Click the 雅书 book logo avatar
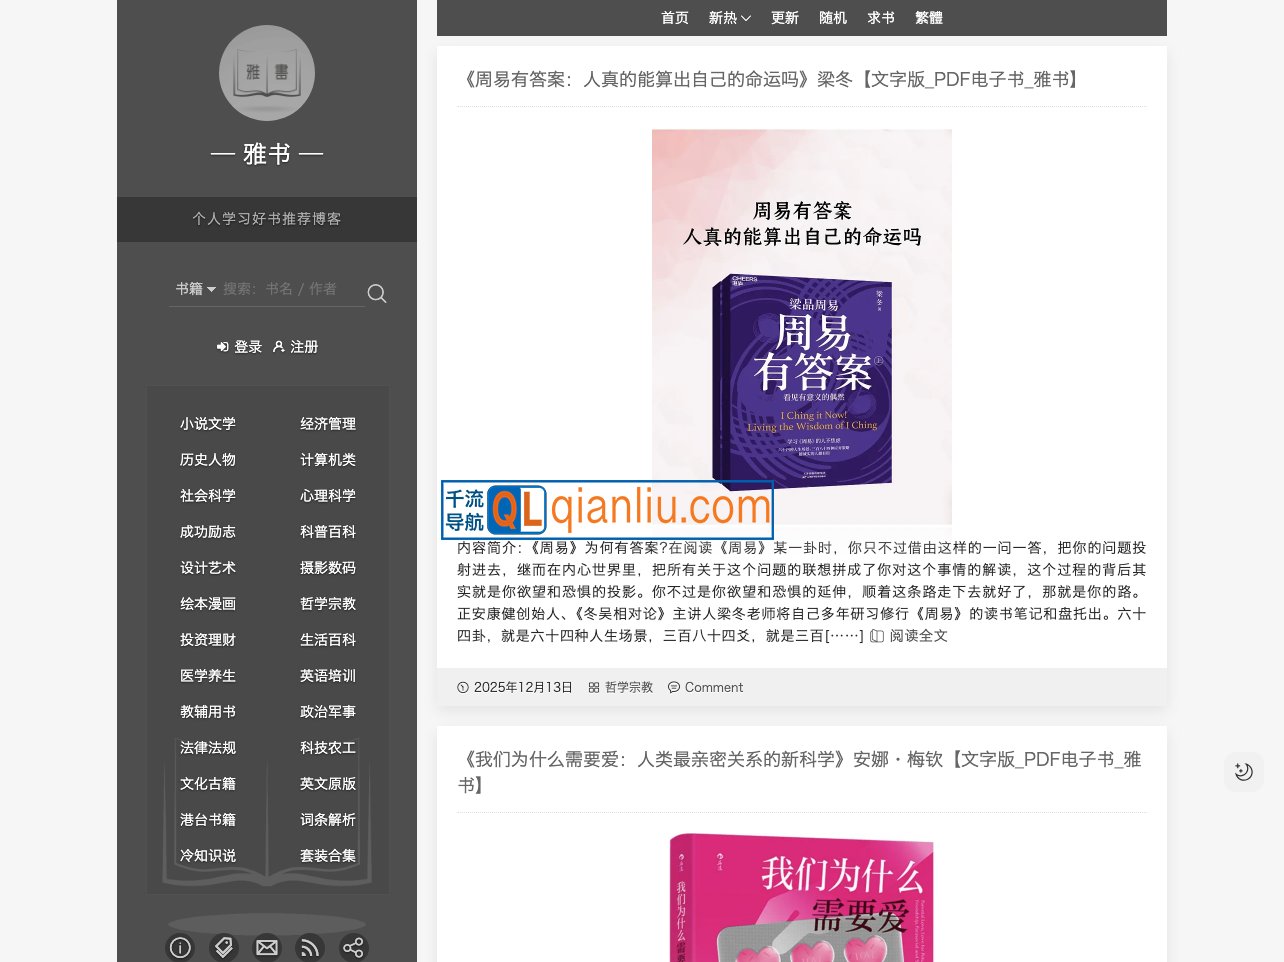Image resolution: width=1284 pixels, height=962 pixels. tap(267, 73)
